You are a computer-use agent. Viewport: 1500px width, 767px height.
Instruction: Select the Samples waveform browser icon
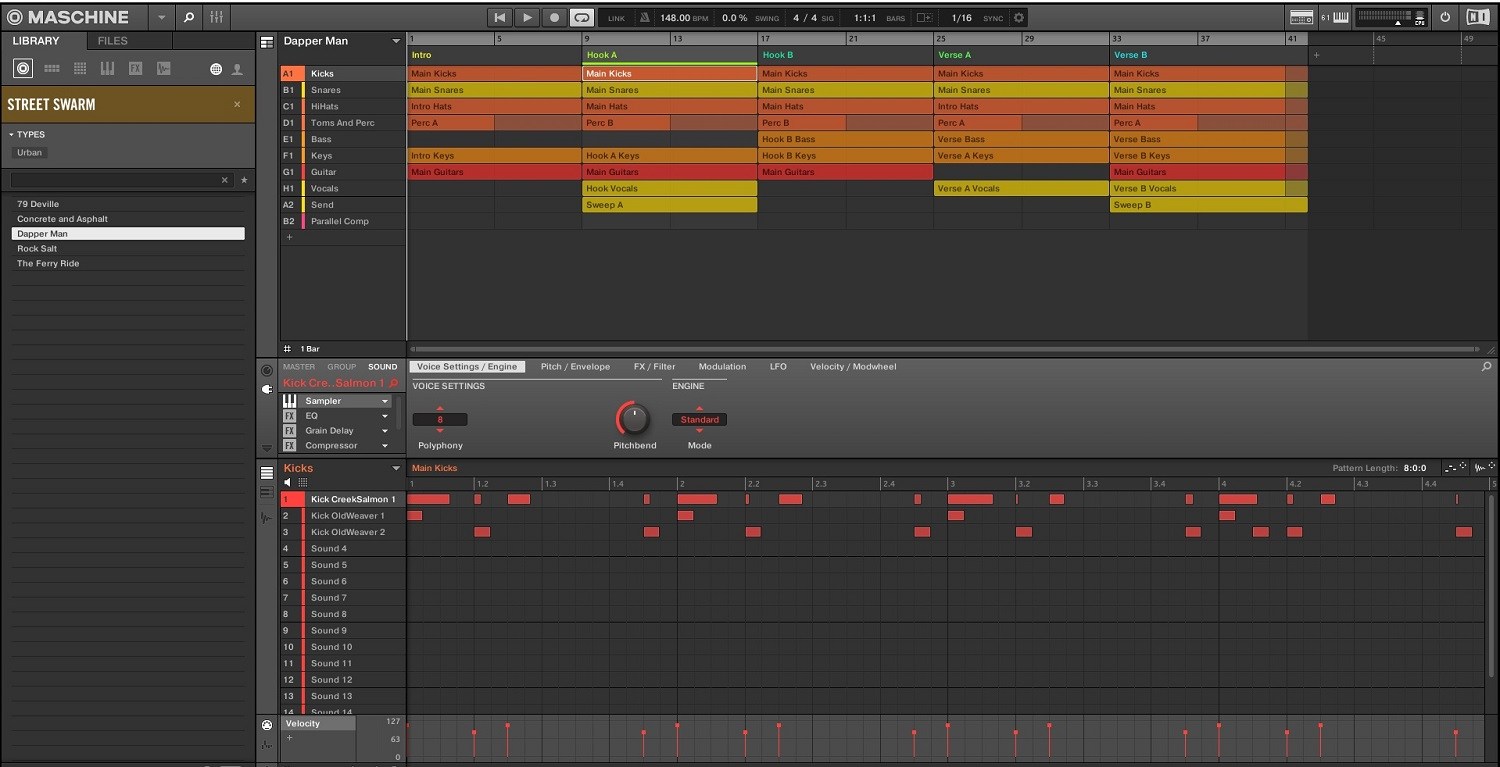click(163, 68)
